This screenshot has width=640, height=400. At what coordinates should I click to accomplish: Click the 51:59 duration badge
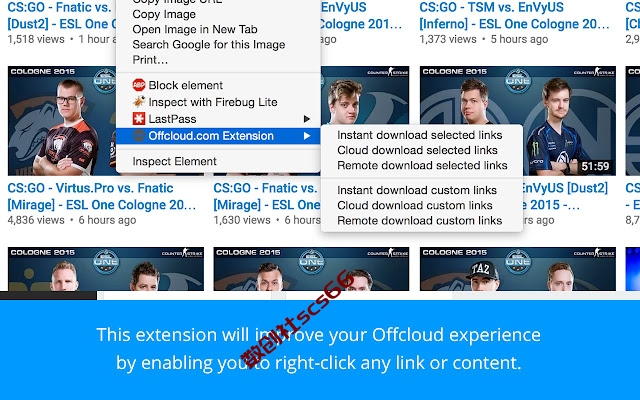595,166
